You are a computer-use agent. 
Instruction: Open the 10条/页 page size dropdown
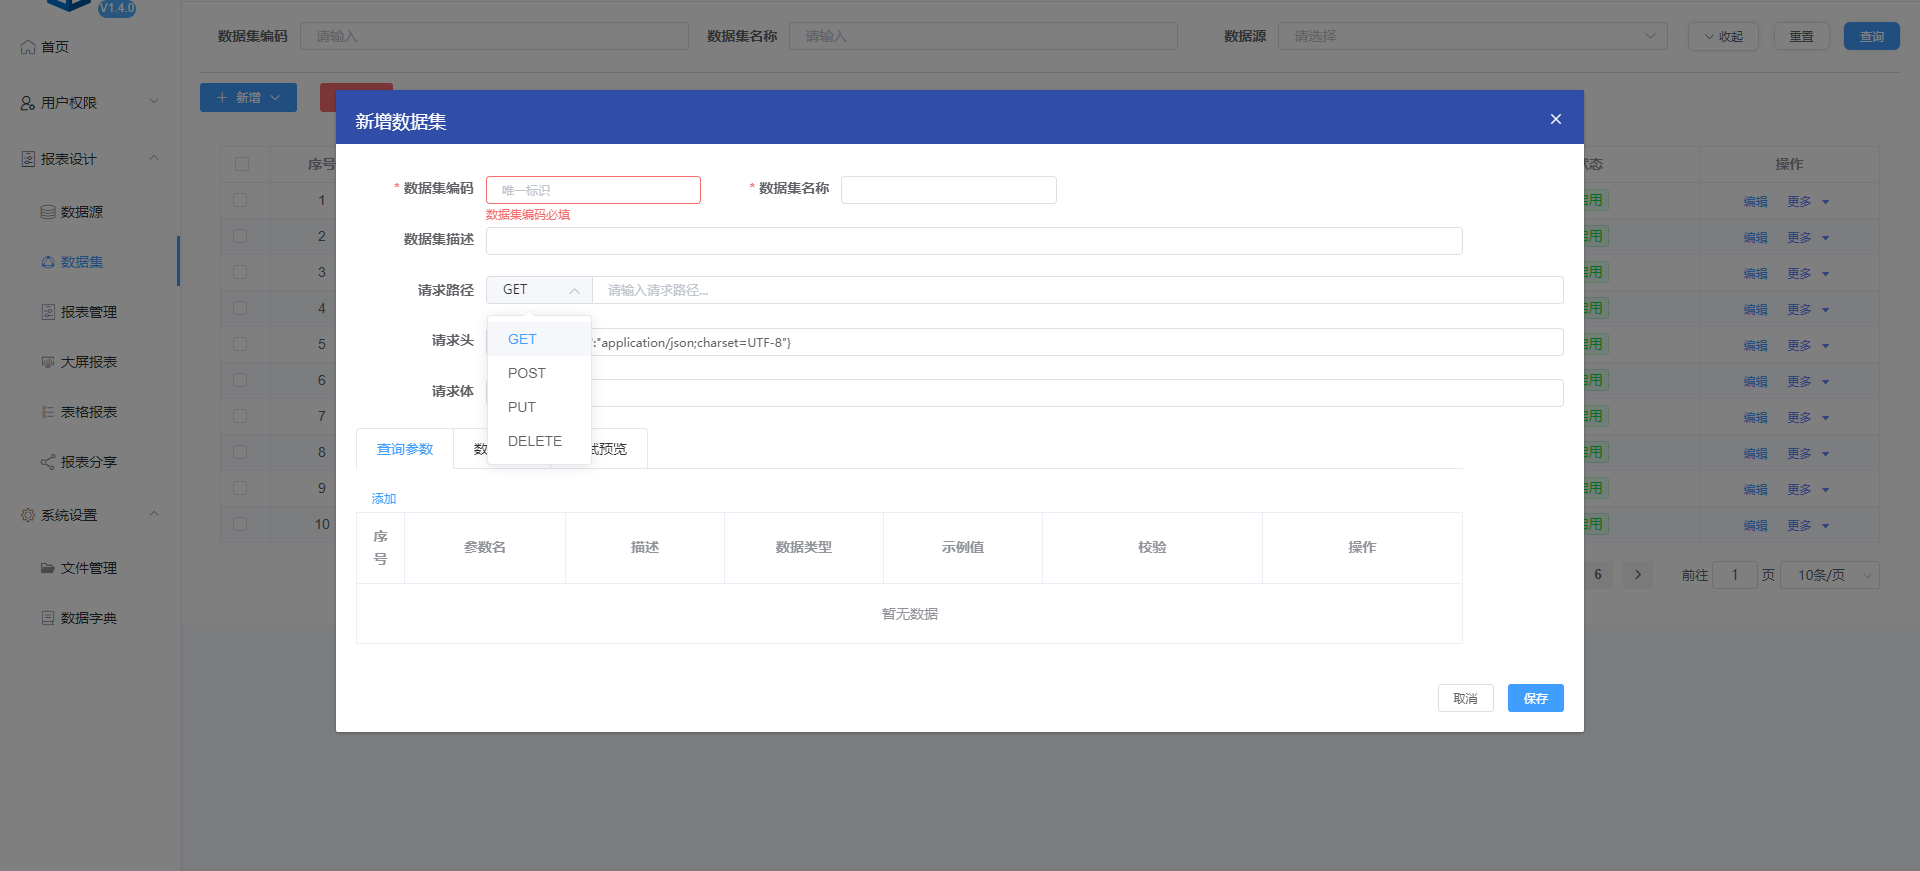click(1831, 575)
